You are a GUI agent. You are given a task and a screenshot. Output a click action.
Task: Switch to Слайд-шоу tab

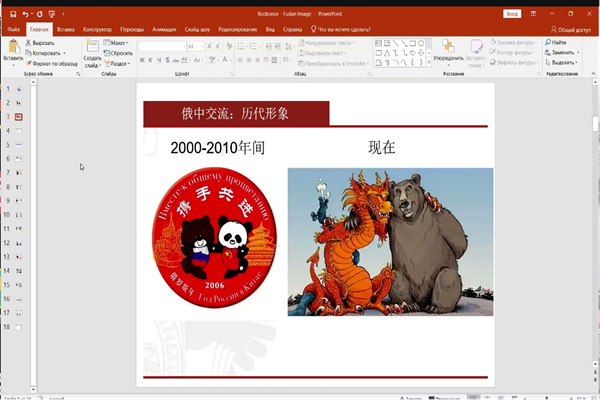(197, 29)
